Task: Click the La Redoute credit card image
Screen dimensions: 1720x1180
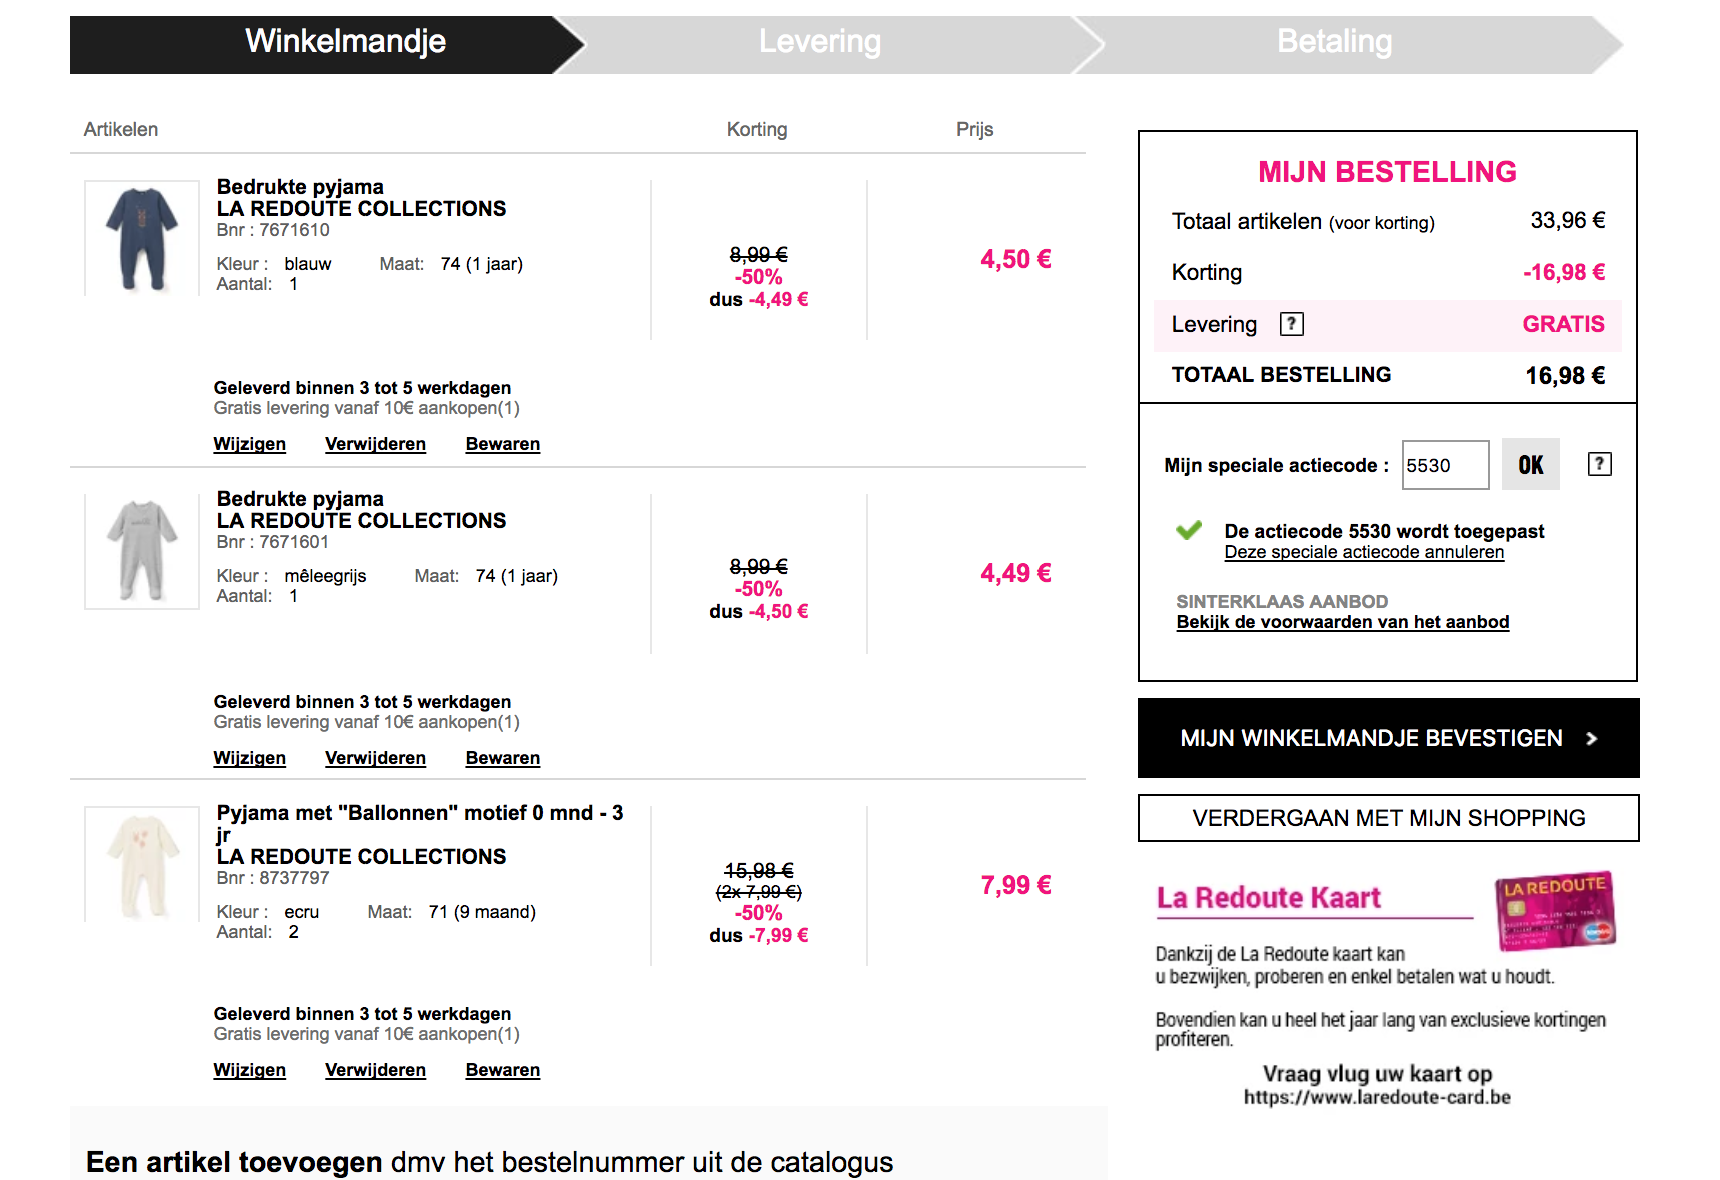Action: [1555, 910]
